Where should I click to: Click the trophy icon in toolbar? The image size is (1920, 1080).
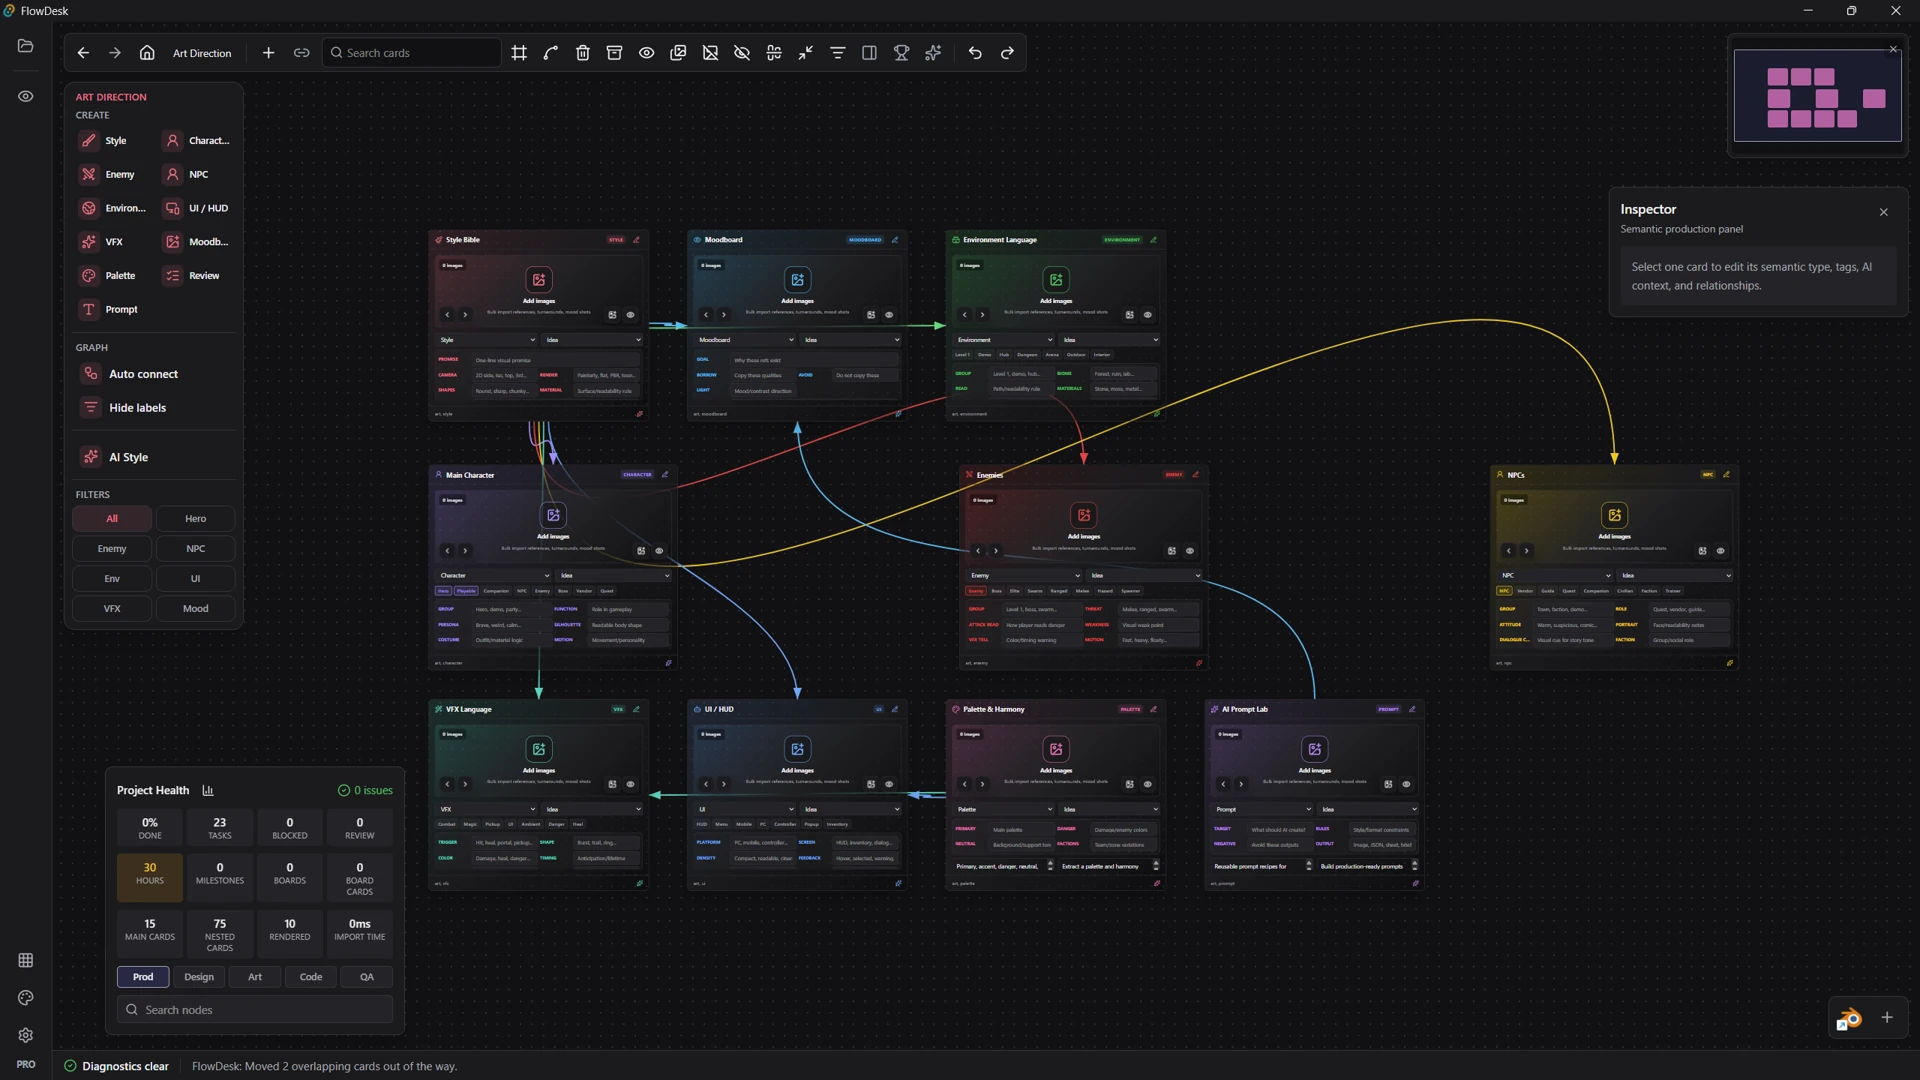(x=902, y=53)
